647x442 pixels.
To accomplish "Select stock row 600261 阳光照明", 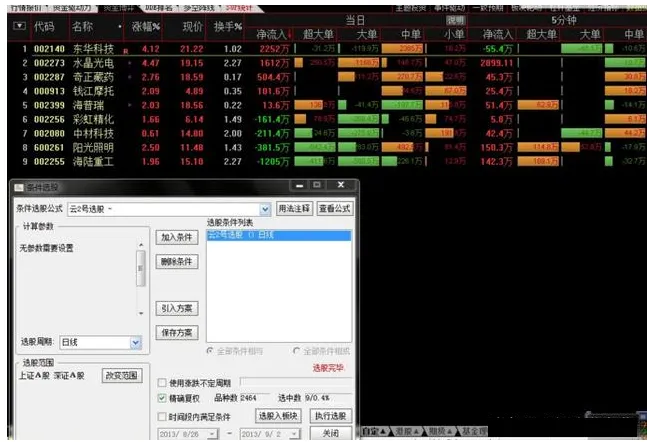I will (327, 147).
